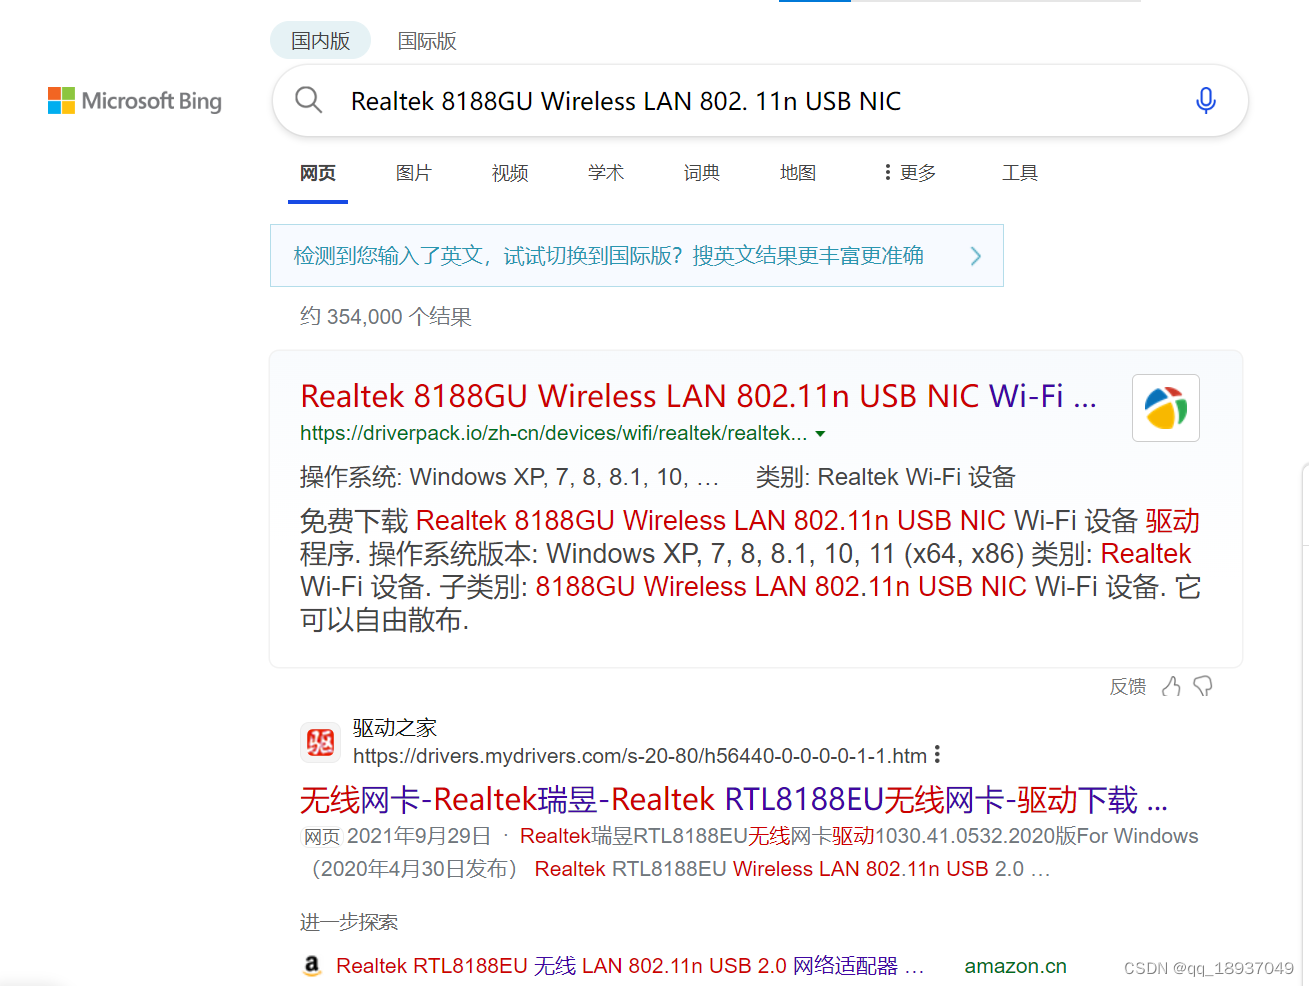Click the drivers.mydrivers.com URL

pos(640,756)
